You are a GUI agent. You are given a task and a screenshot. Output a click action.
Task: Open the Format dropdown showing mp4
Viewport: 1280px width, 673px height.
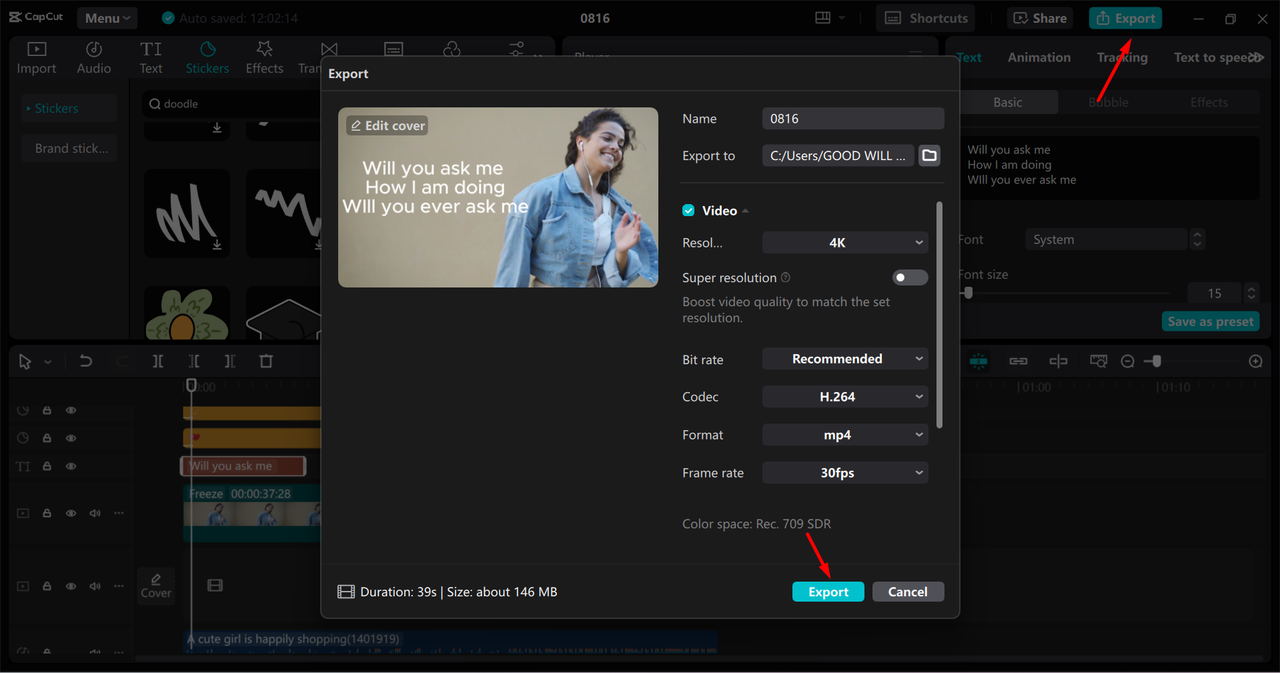pos(845,435)
